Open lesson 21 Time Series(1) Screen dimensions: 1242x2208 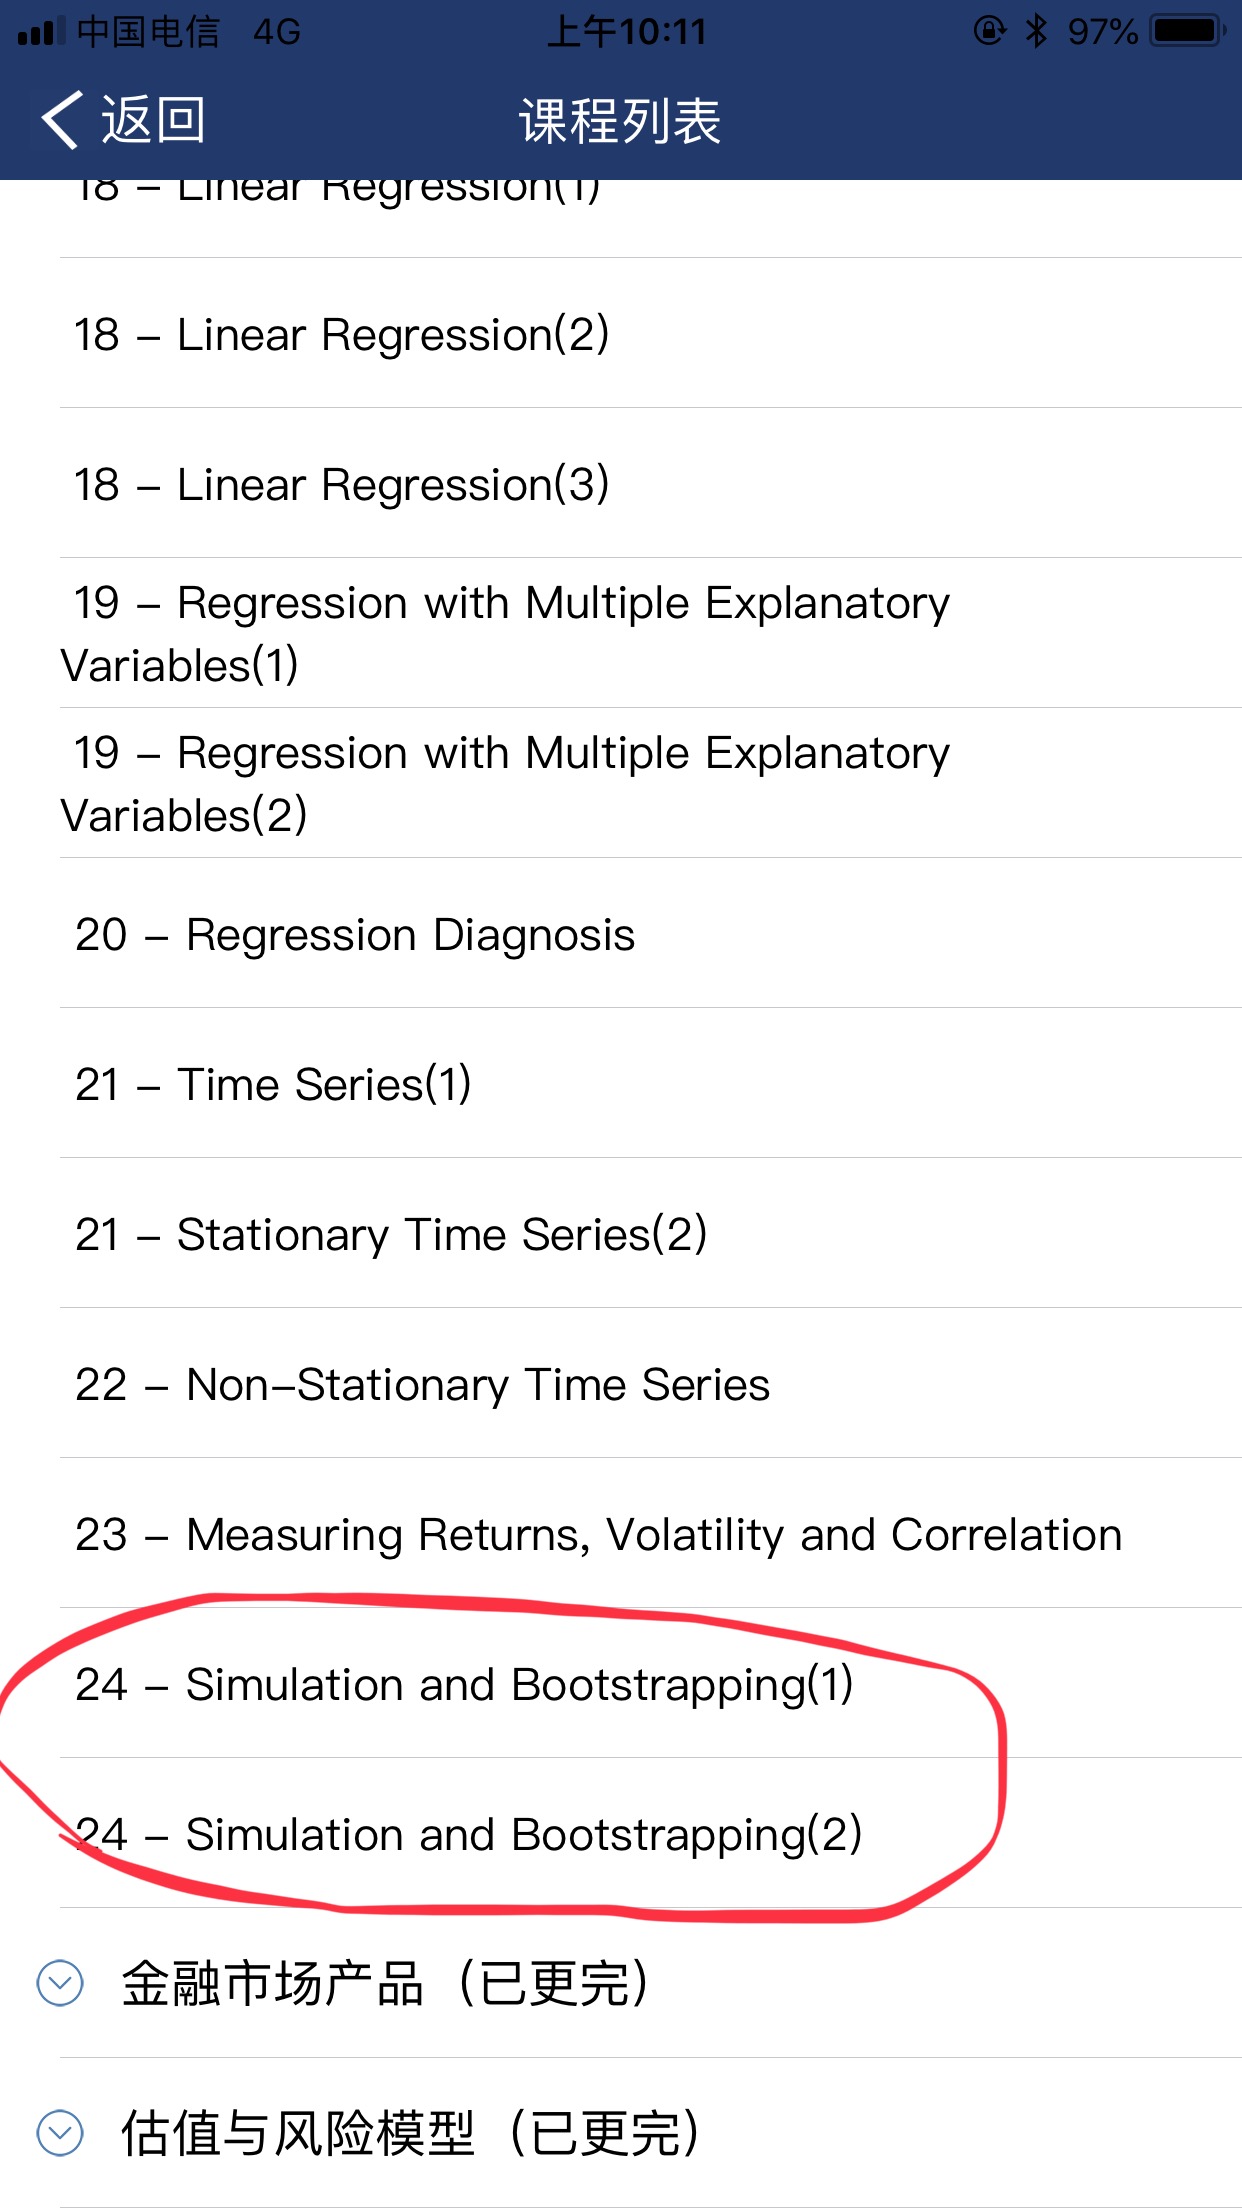[273, 1085]
